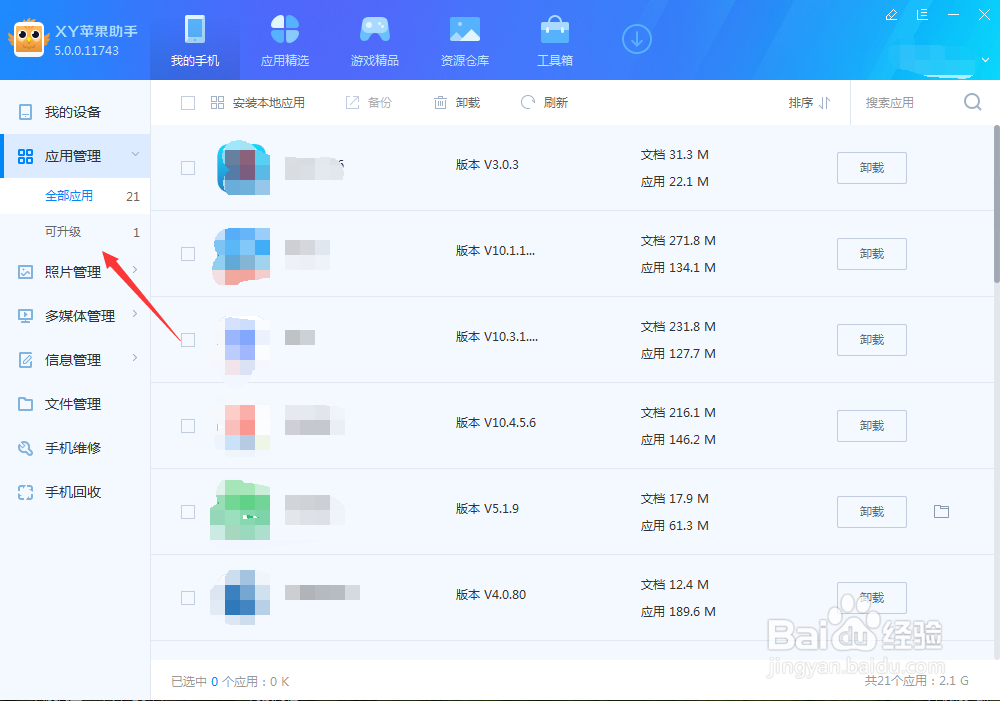Switch to the 应用精选 tab
The width and height of the screenshot is (1000, 701).
(284, 40)
